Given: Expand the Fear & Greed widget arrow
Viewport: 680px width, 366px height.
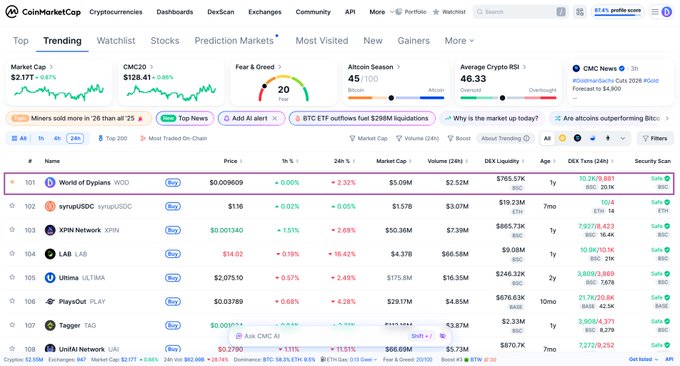Looking at the screenshot, I should tap(280, 67).
